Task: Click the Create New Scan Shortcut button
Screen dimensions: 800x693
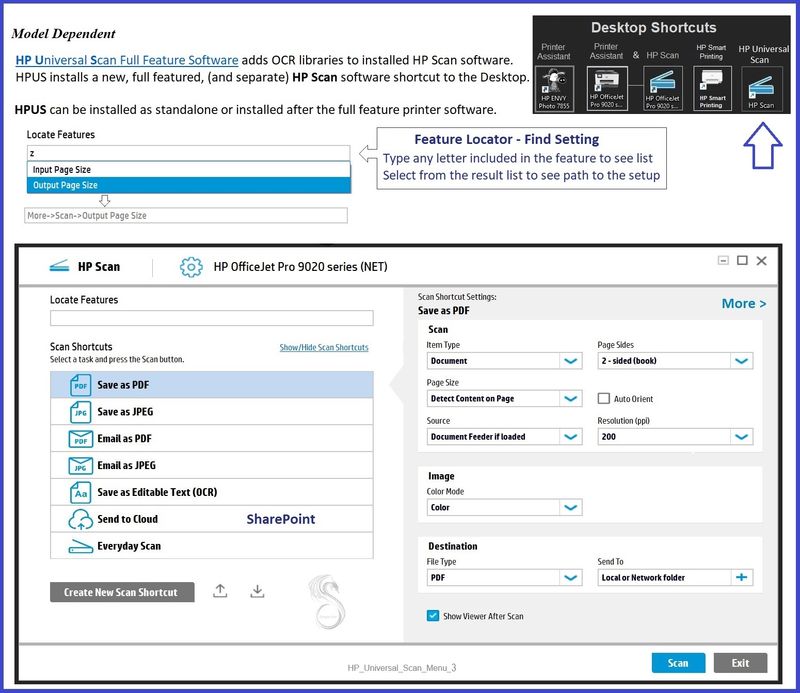Action: pos(122,592)
